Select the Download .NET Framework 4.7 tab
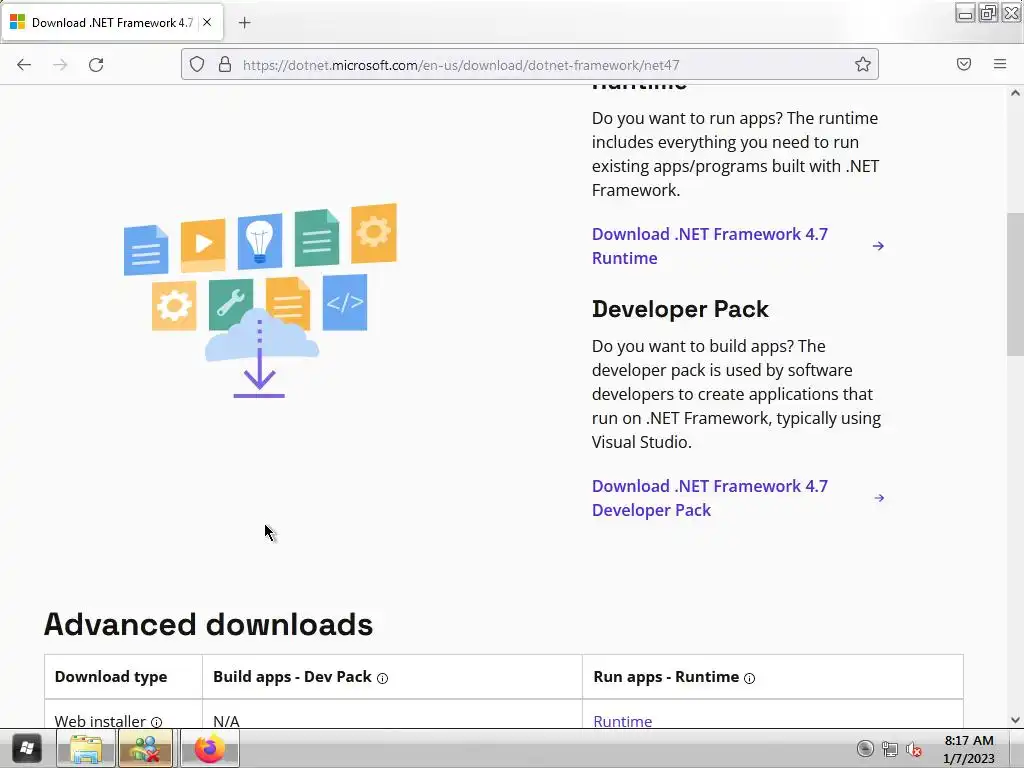Image resolution: width=1024 pixels, height=768 pixels. (x=112, y=23)
